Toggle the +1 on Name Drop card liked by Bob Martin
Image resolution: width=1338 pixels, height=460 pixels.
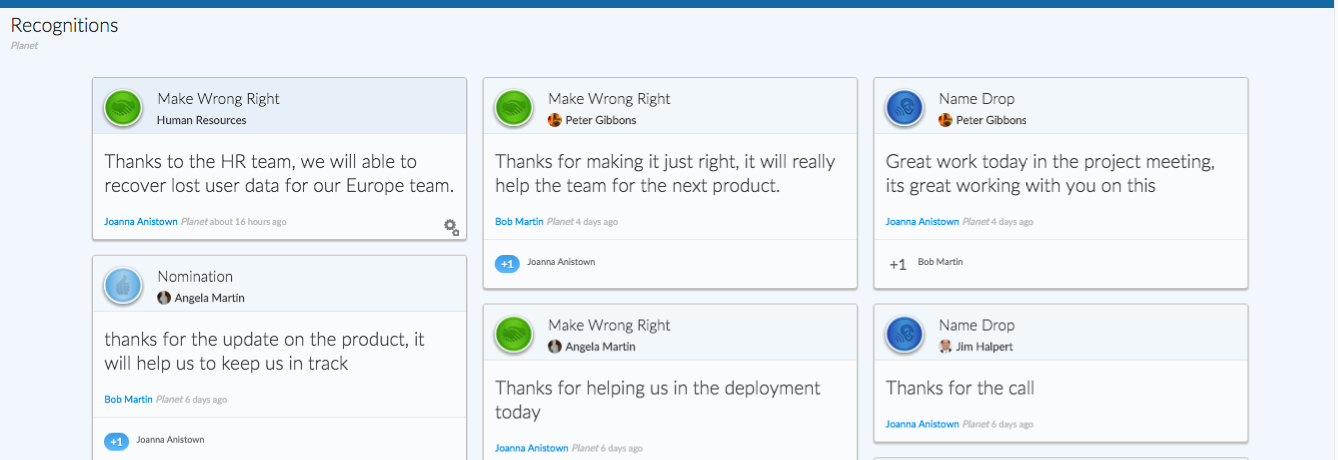tap(898, 264)
